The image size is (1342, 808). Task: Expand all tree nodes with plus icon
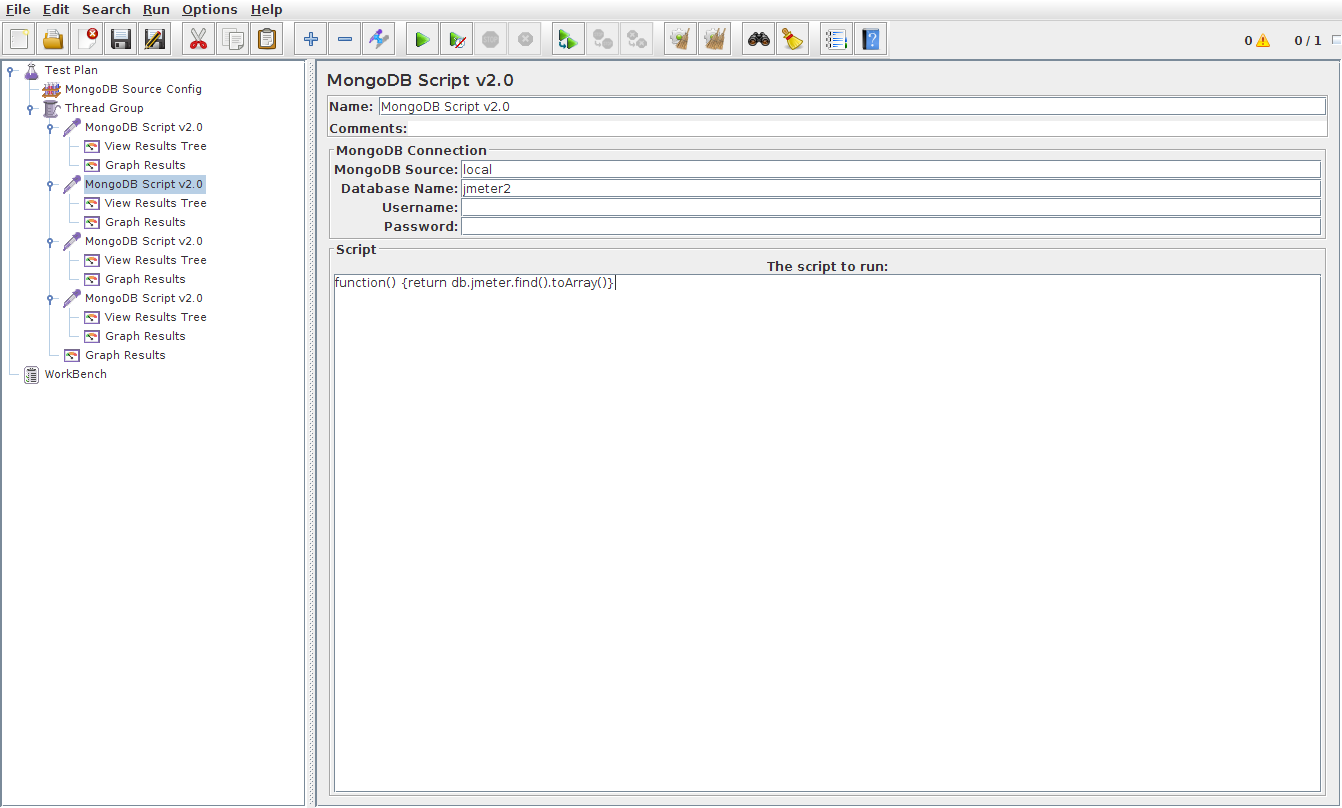pyautogui.click(x=310, y=40)
